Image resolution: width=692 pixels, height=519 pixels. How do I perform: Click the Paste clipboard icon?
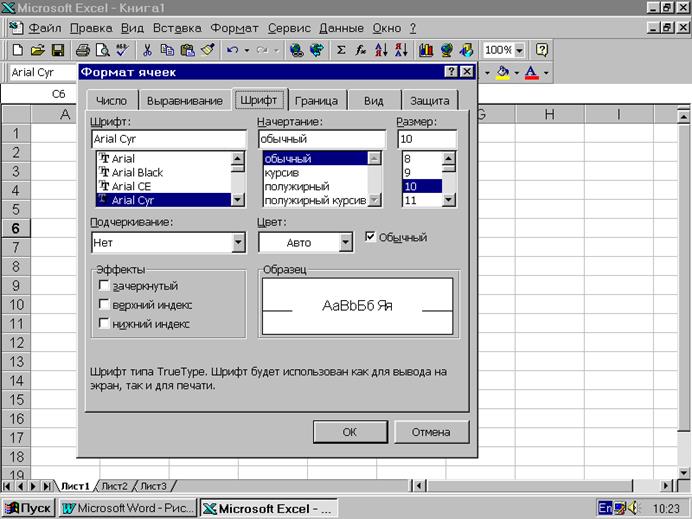coord(188,50)
